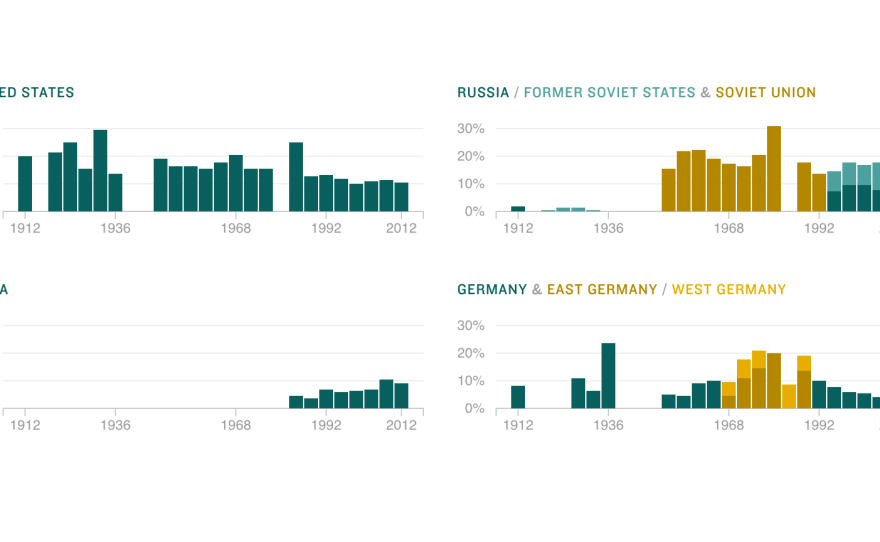
Task: Select the GERMANY legend label
Action: tap(492, 290)
